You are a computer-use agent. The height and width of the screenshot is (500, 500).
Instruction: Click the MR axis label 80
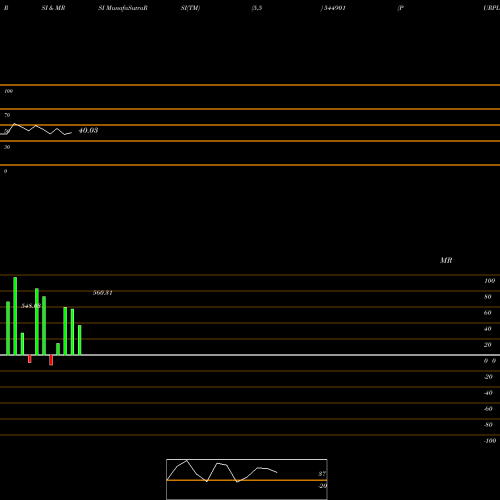click(x=488, y=297)
